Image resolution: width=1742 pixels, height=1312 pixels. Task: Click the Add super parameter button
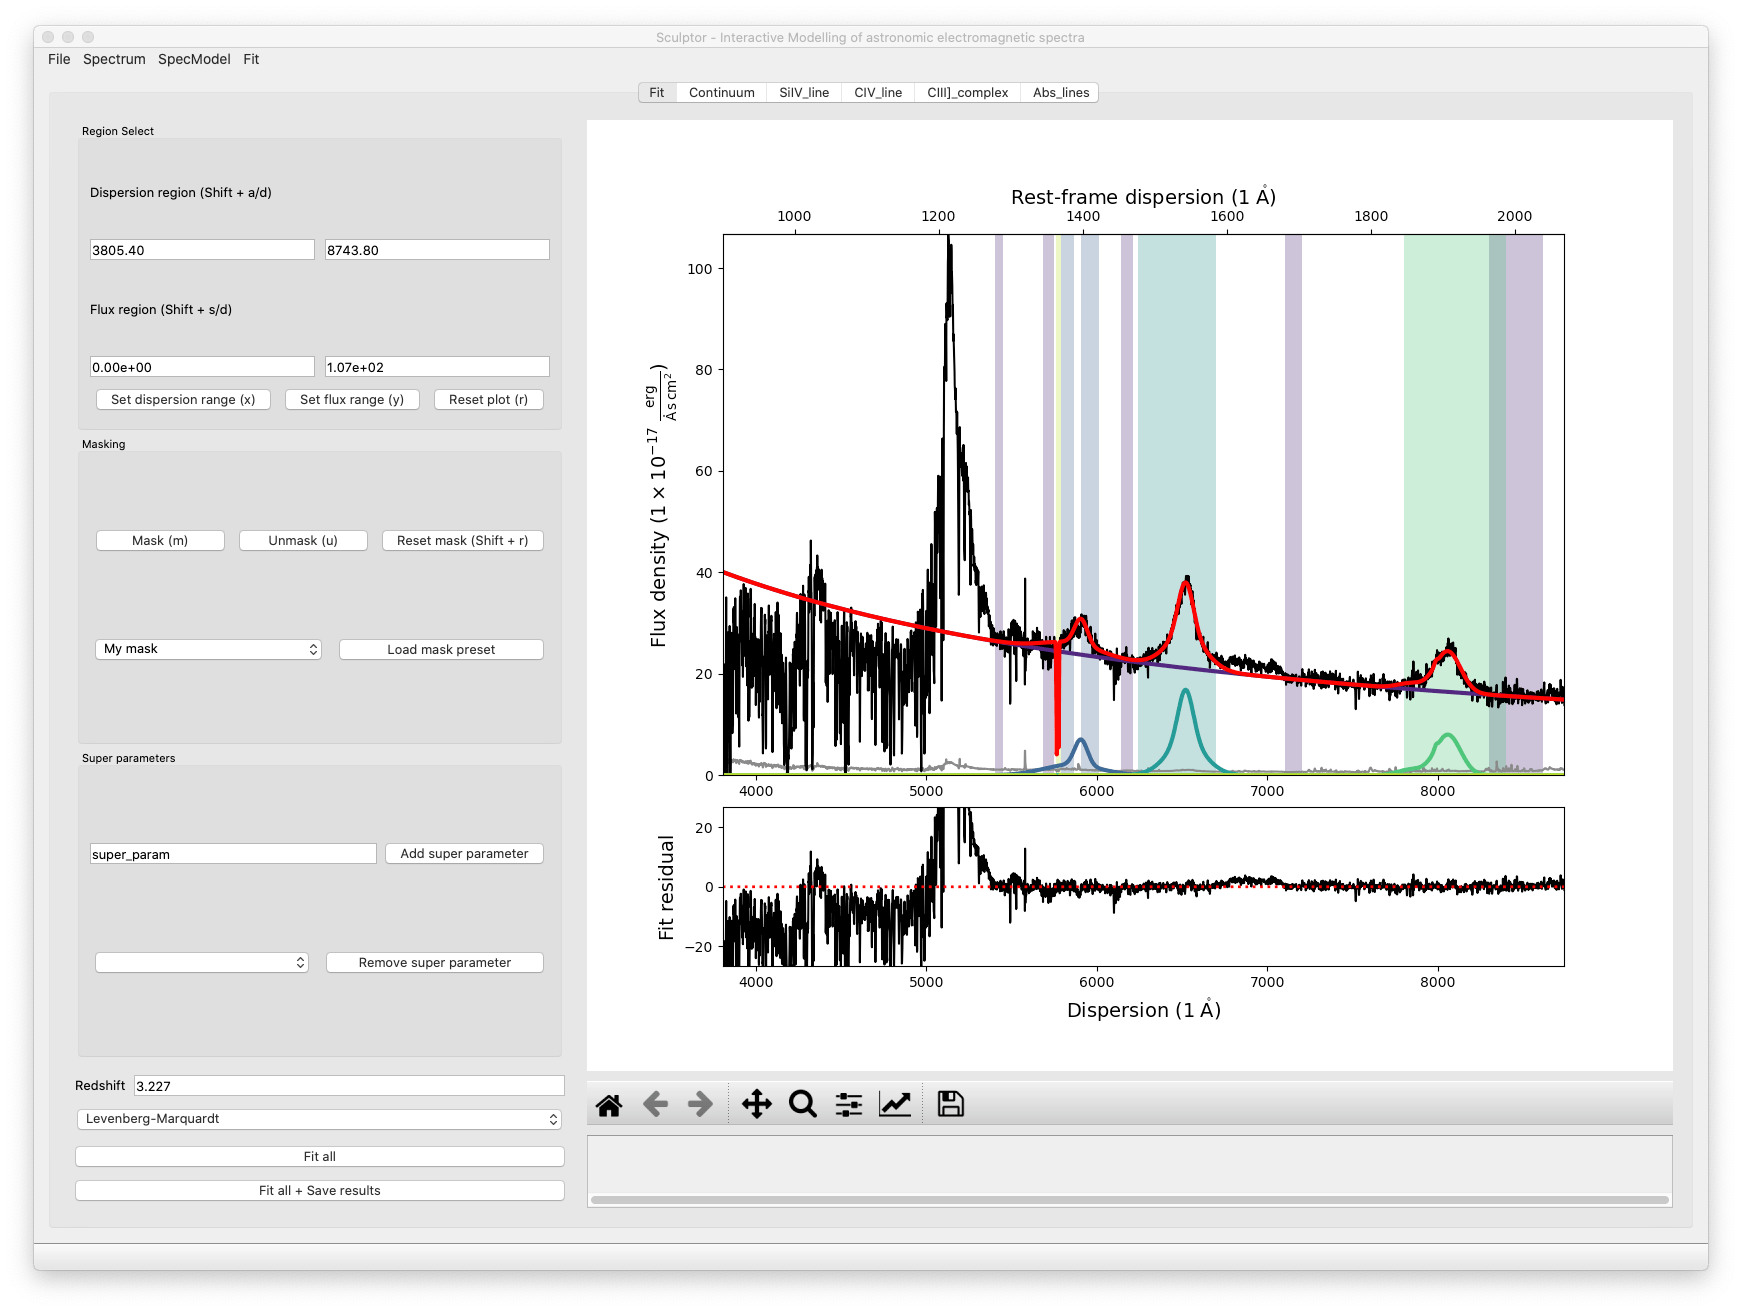464,854
